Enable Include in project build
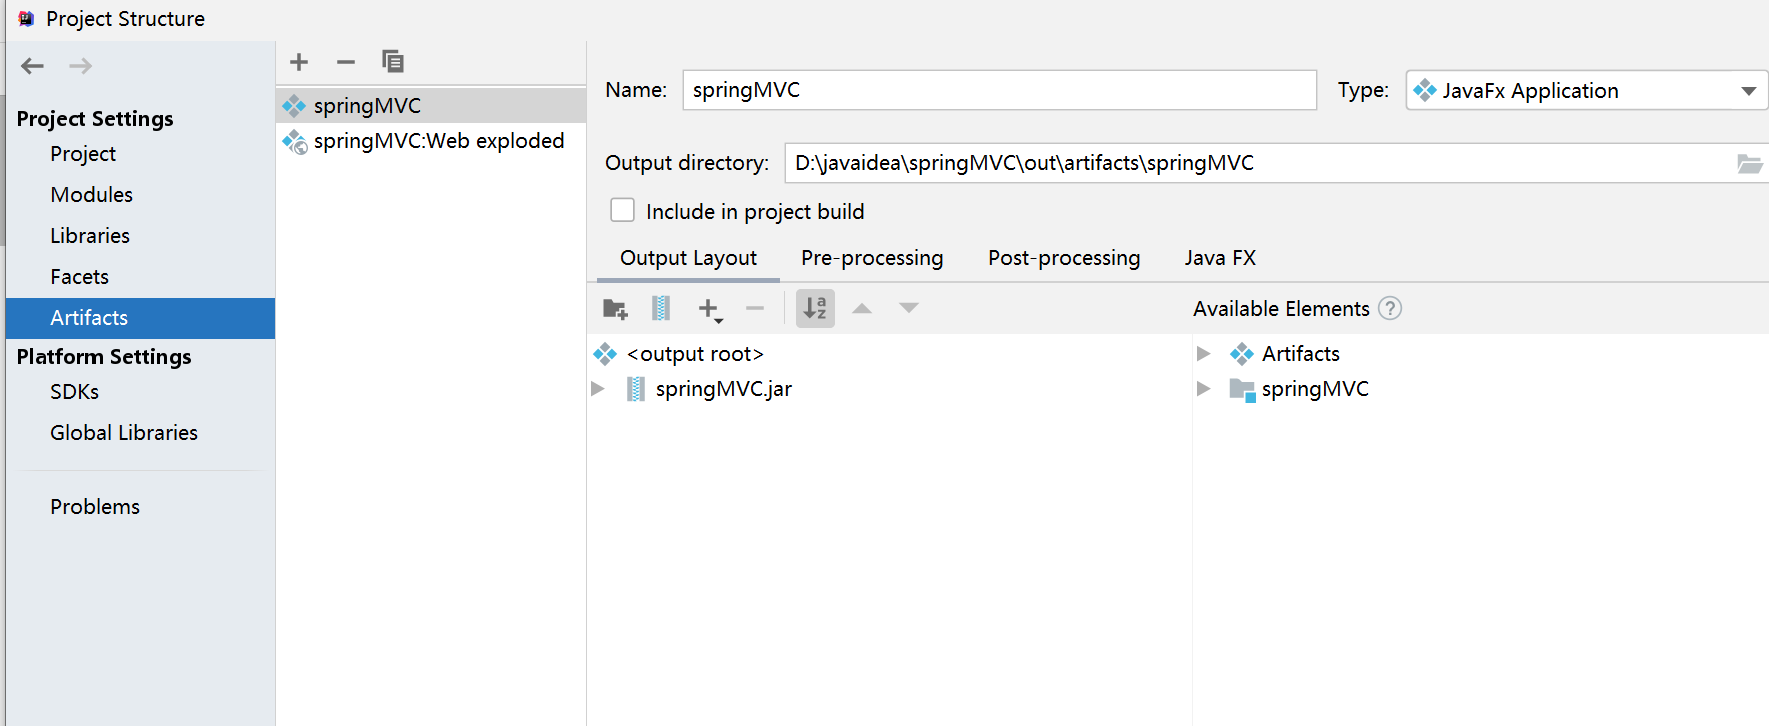 pos(623,211)
